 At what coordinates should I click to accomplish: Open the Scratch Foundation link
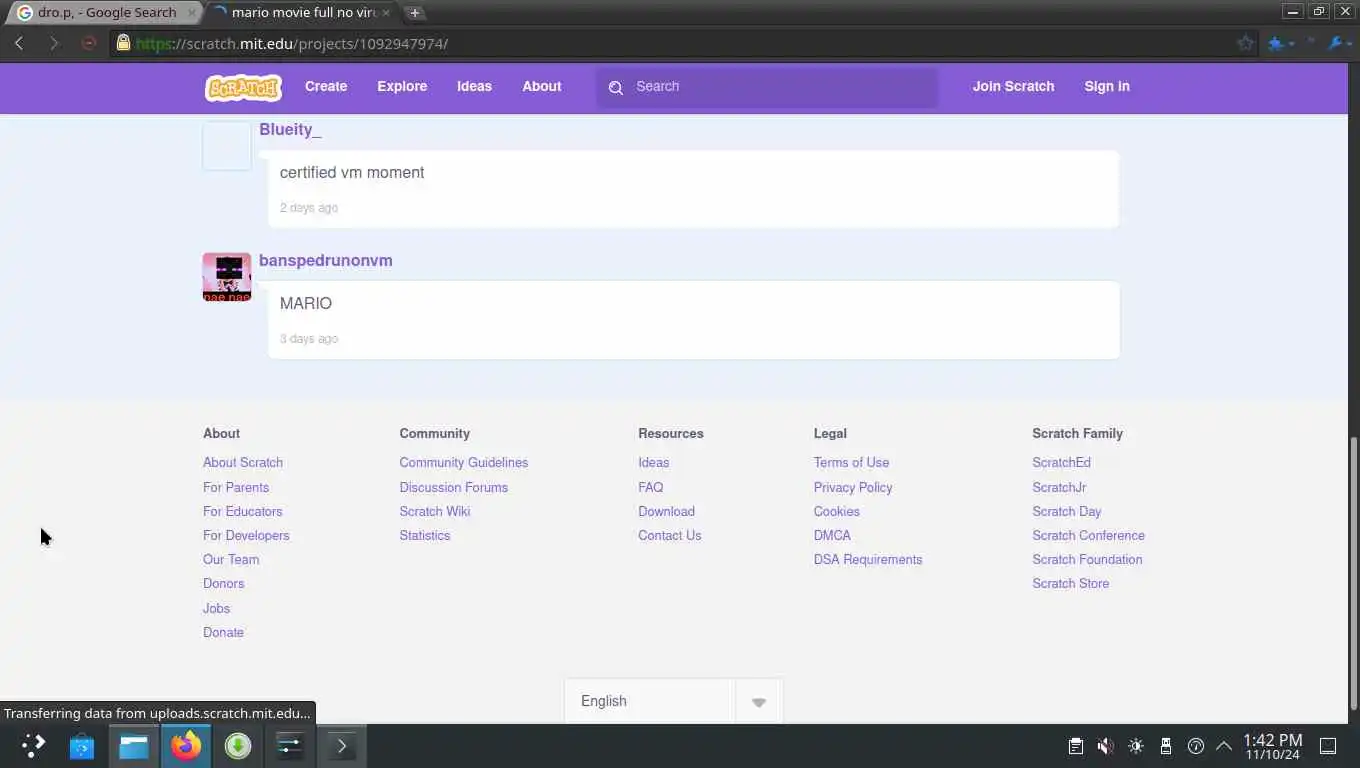pos(1087,559)
